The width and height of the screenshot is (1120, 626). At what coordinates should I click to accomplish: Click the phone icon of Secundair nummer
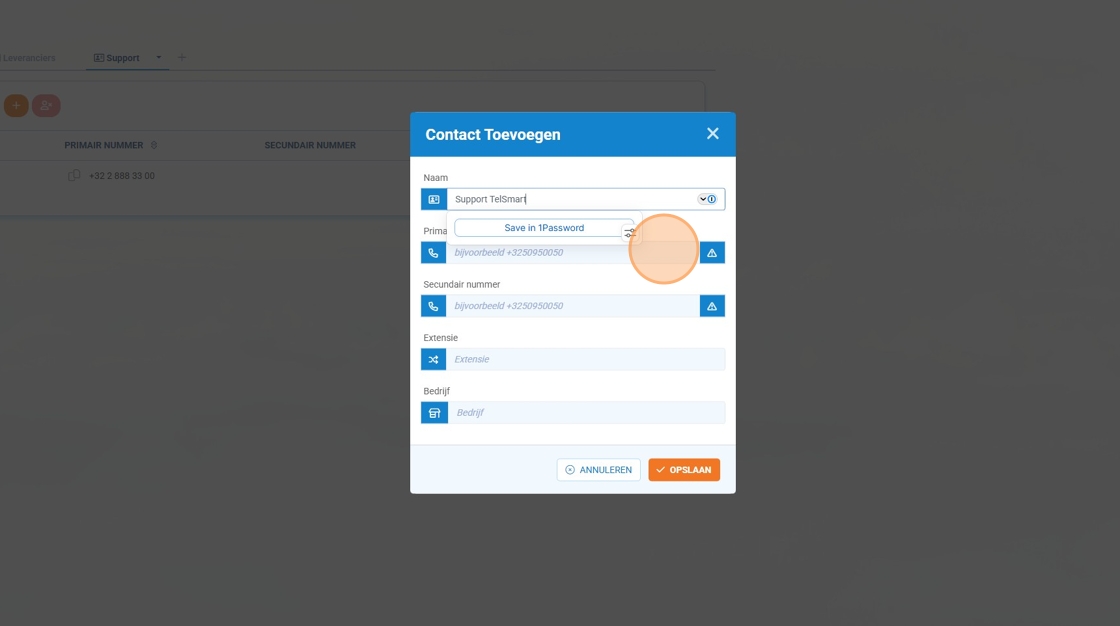434,306
